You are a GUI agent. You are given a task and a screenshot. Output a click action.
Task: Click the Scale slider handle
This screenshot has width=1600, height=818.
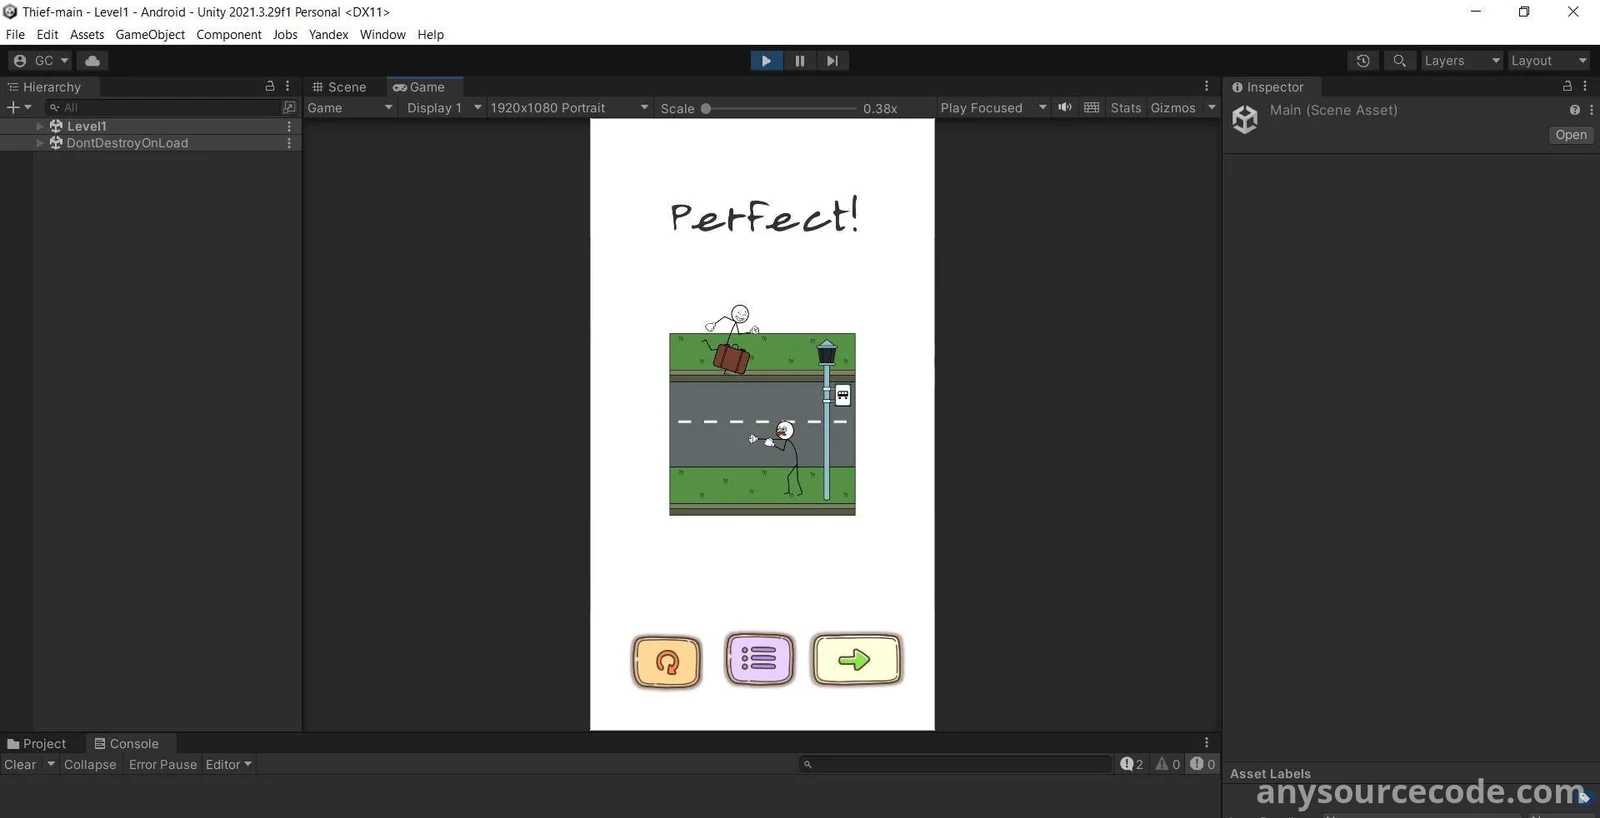click(706, 108)
